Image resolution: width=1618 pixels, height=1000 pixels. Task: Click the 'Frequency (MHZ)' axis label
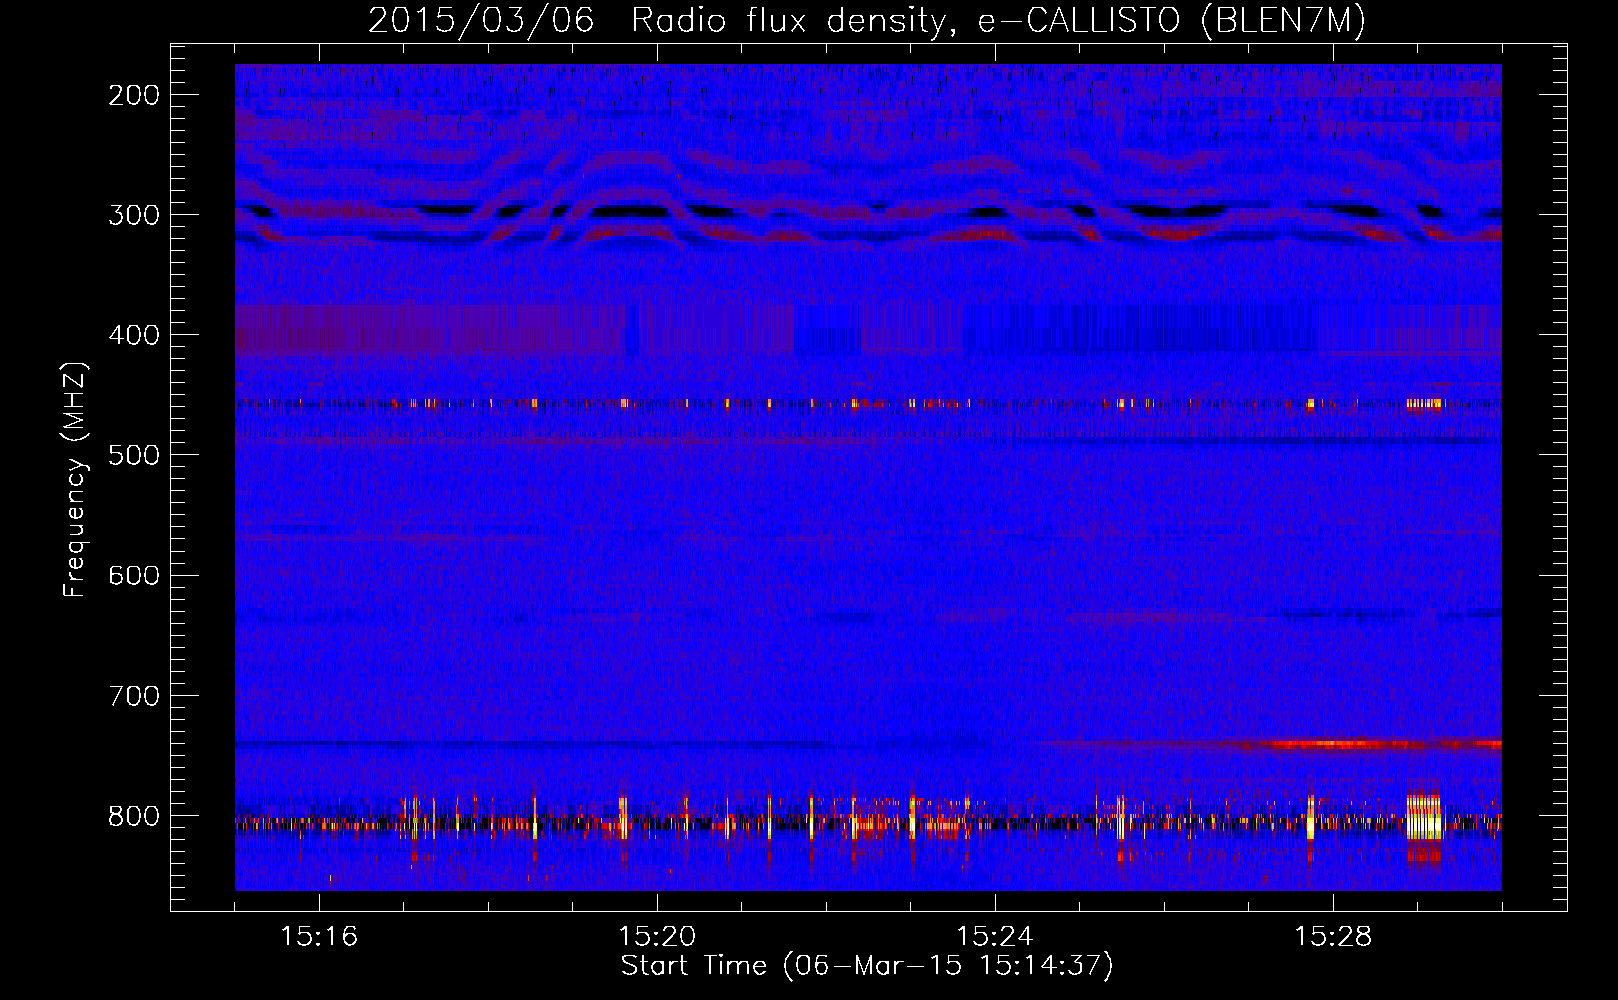pyautogui.click(x=75, y=480)
